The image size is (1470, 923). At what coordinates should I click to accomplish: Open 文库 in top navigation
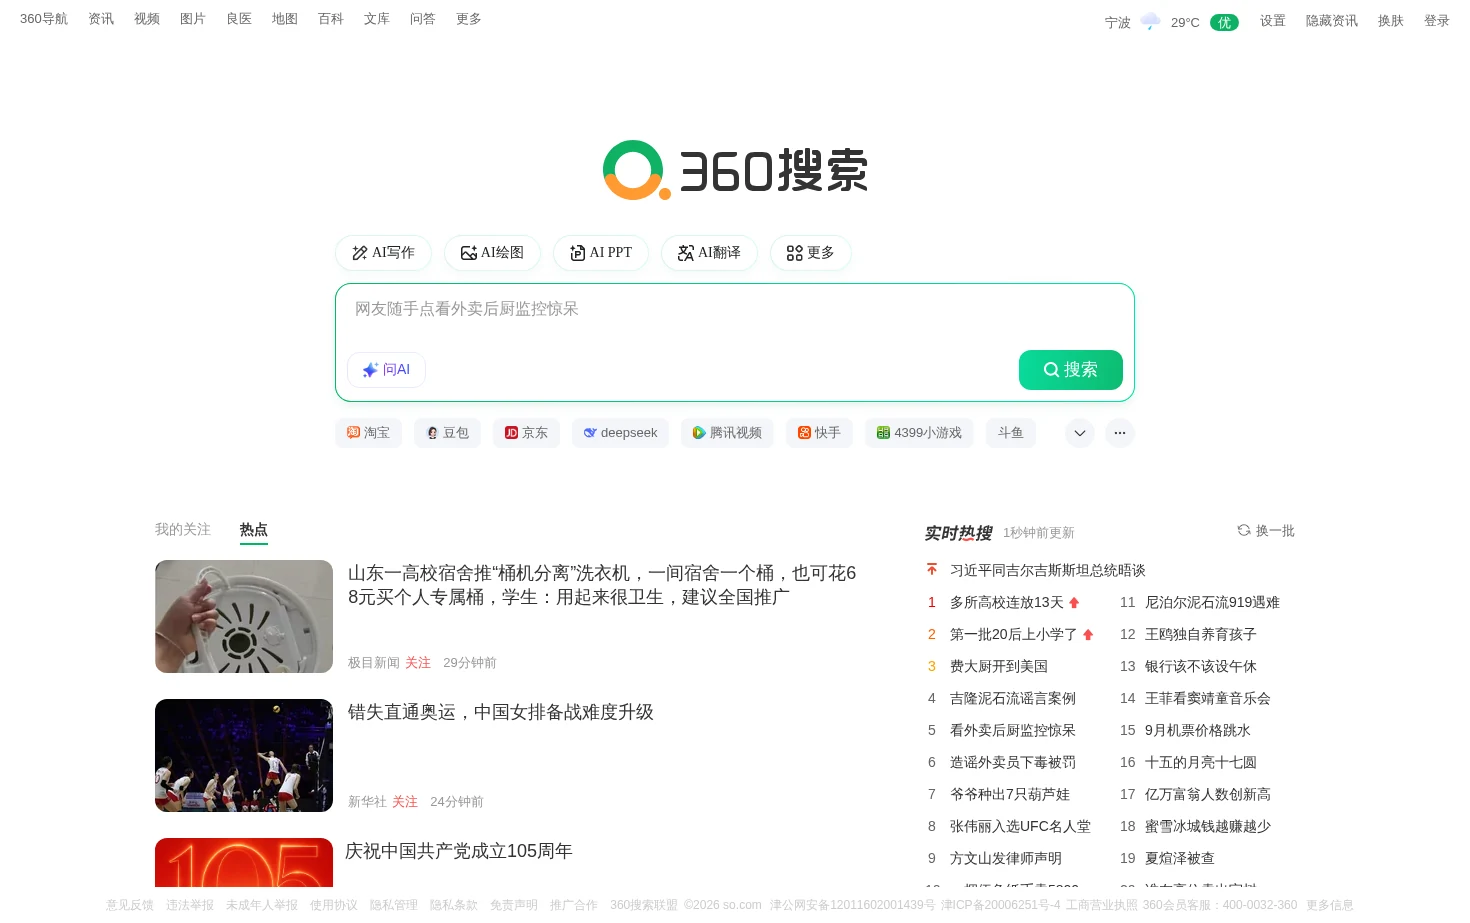click(x=377, y=19)
